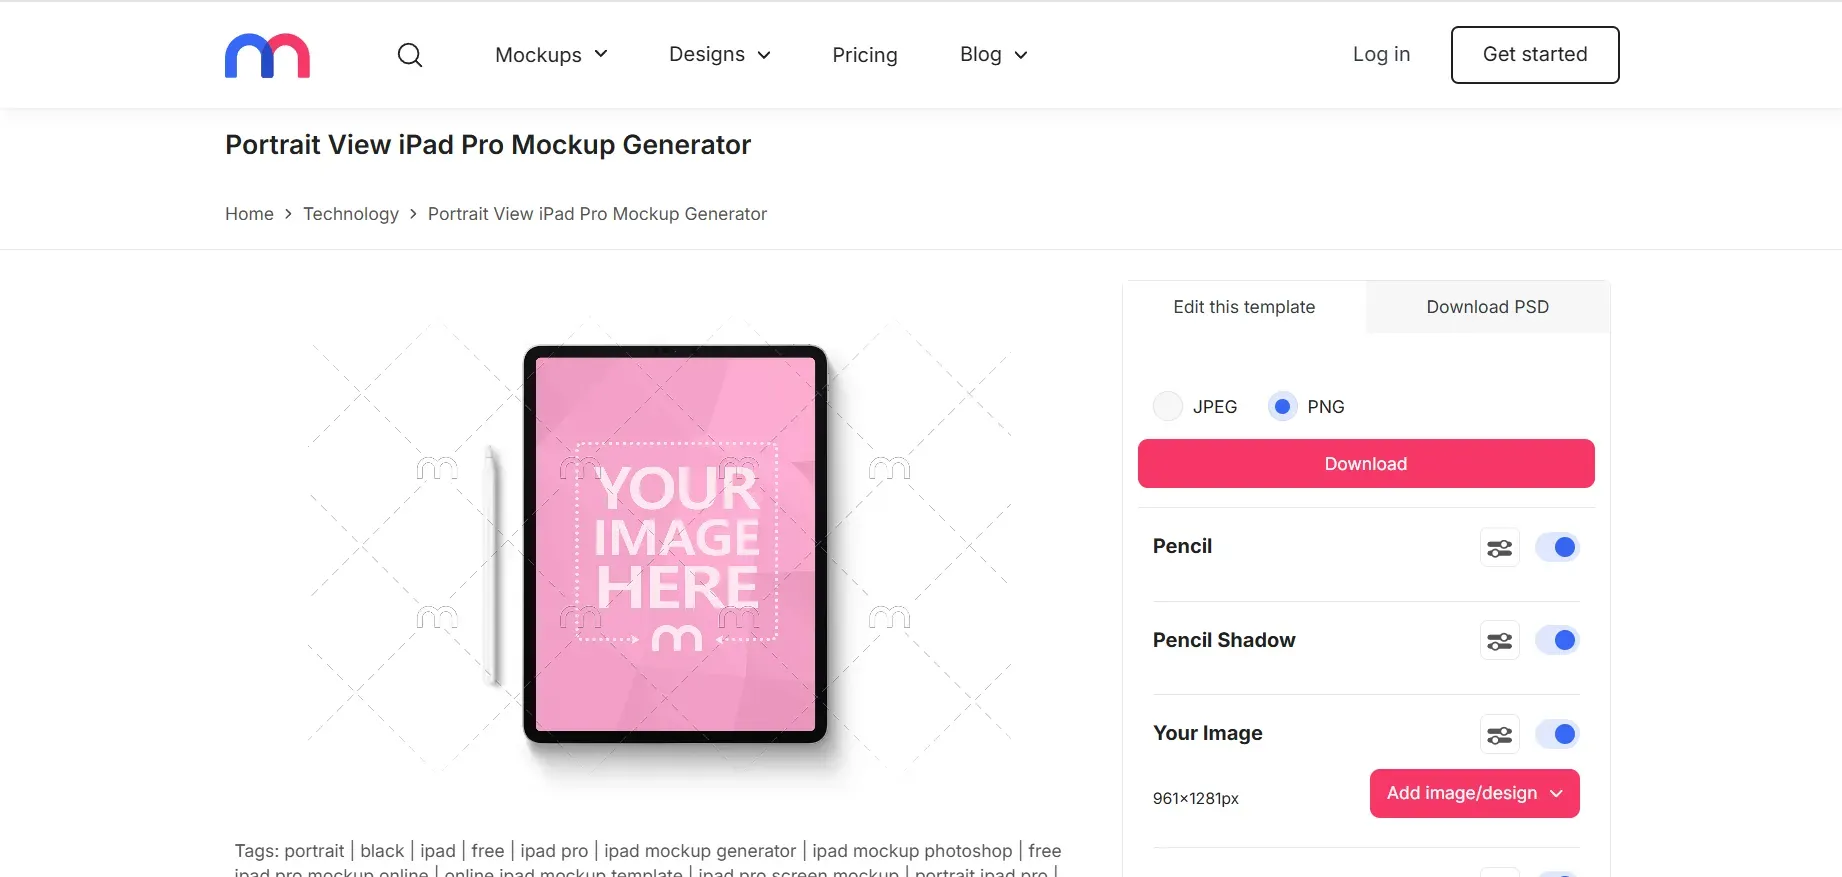Select the PNG format option
Viewport: 1842px width, 877px height.
click(1281, 406)
